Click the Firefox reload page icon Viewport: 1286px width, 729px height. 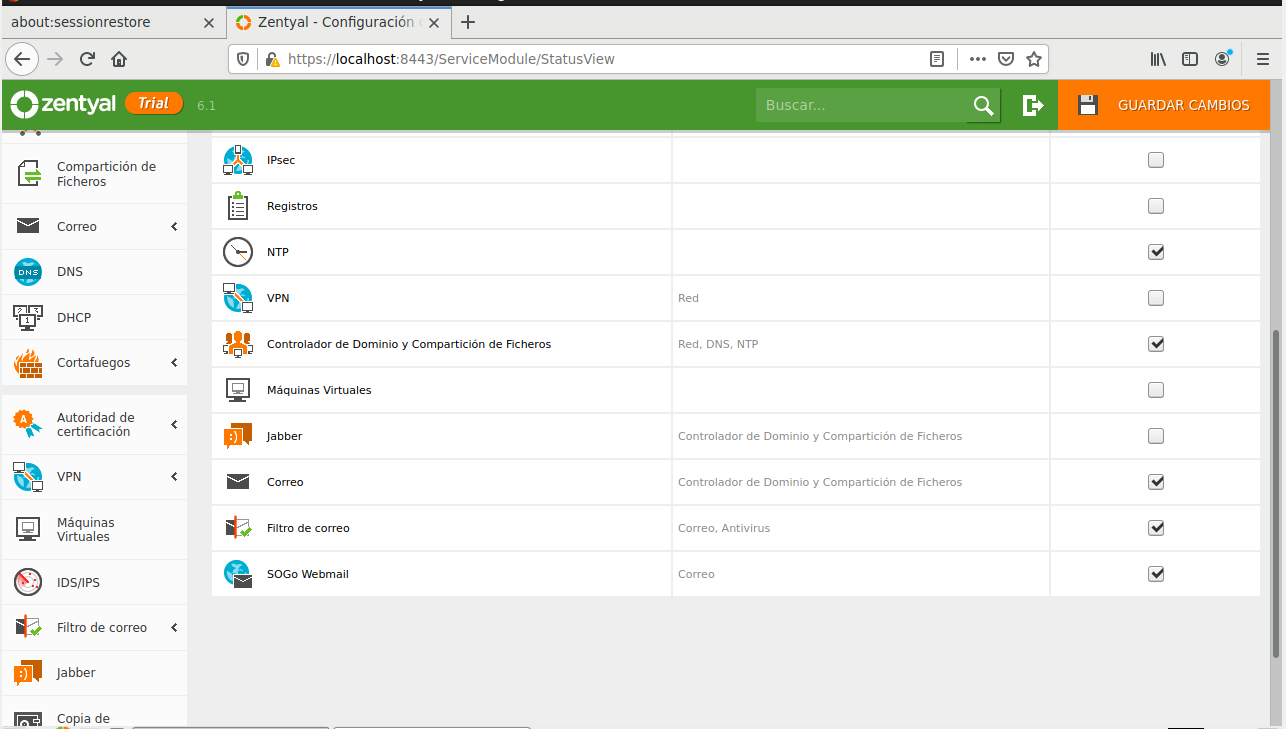(87, 59)
